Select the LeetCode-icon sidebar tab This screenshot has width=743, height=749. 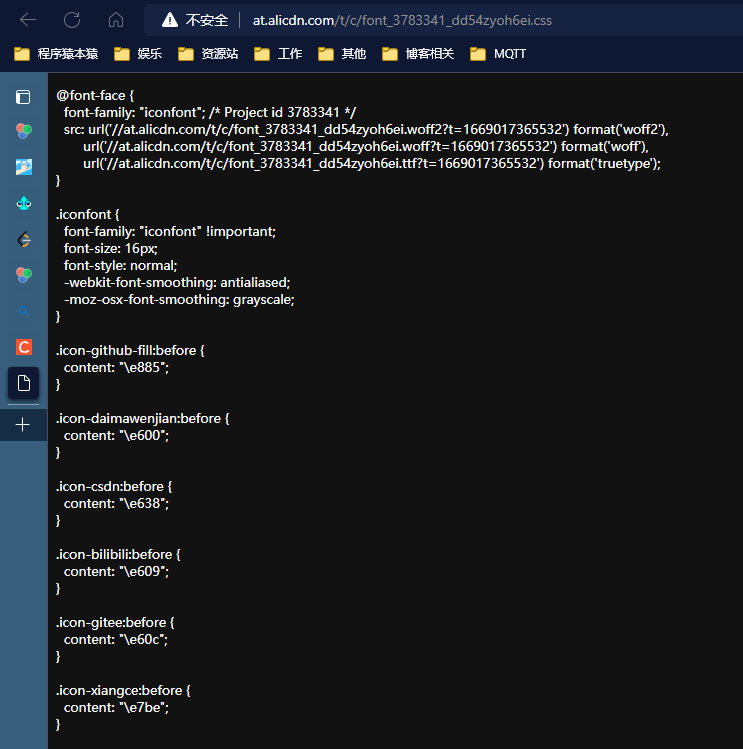(x=23, y=239)
